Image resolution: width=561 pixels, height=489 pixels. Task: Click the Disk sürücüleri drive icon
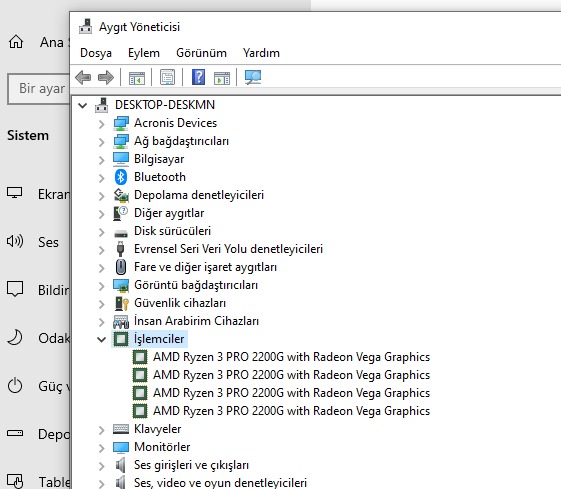tap(121, 234)
